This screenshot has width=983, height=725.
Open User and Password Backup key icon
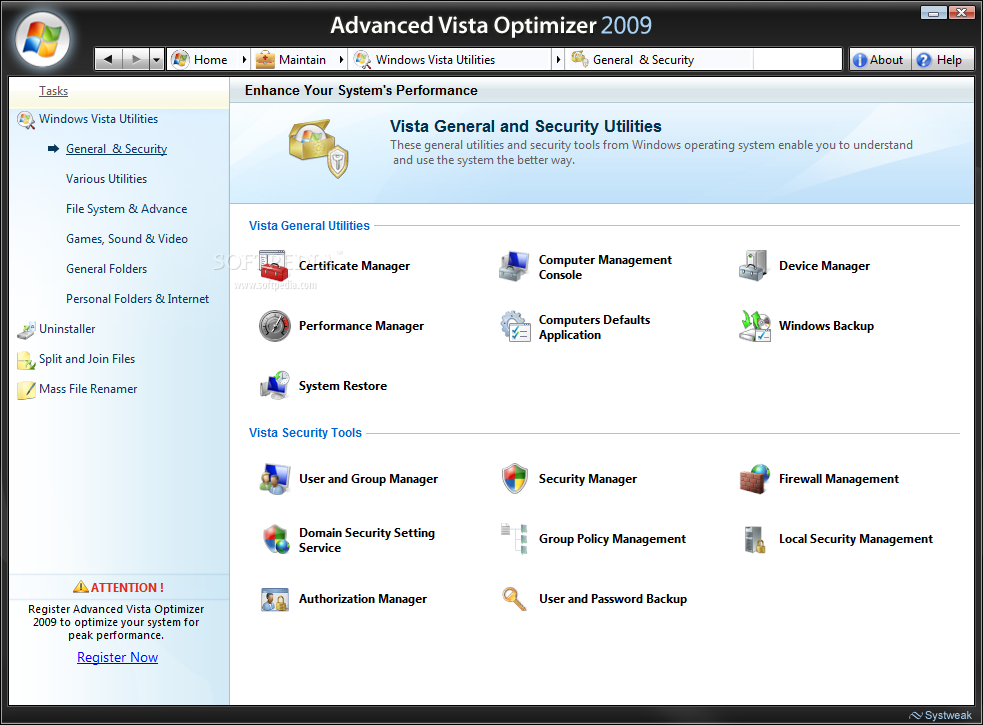coord(514,599)
